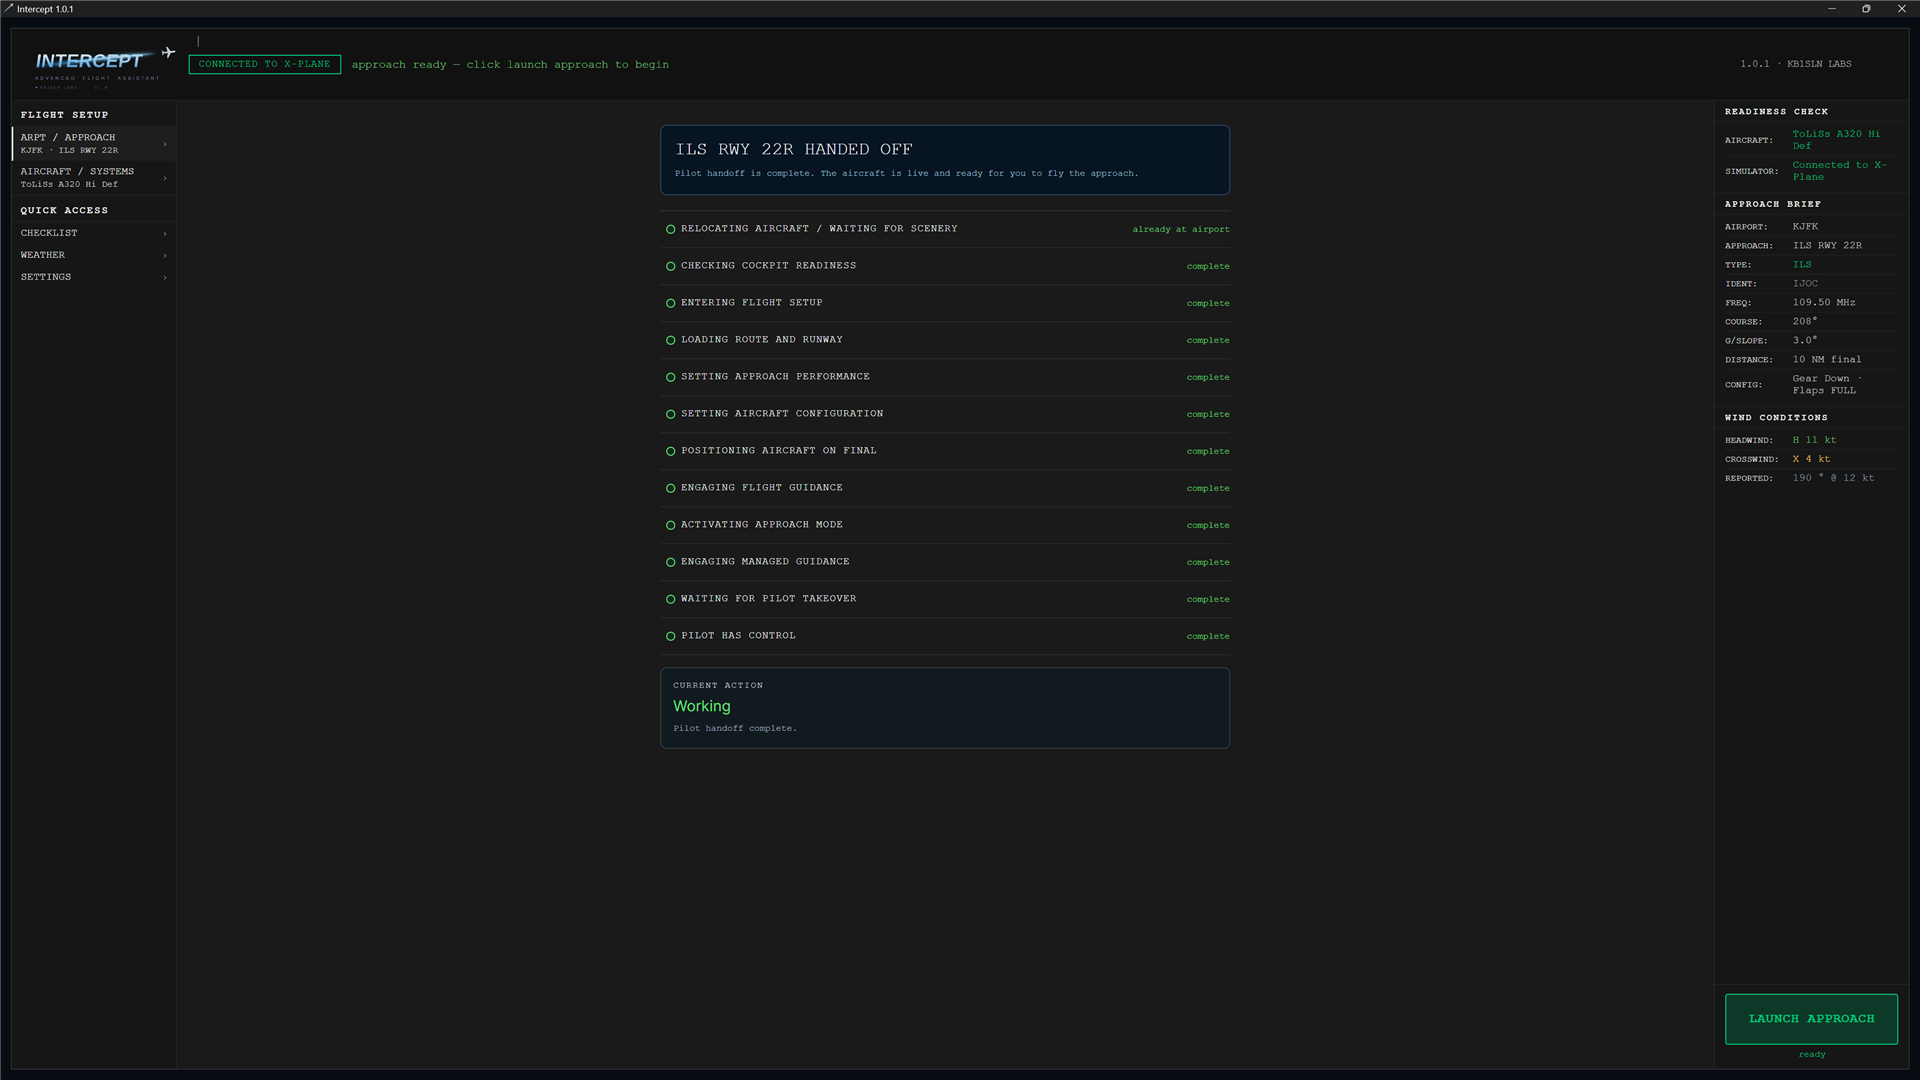Click 'already at airport' status text

coord(1181,229)
